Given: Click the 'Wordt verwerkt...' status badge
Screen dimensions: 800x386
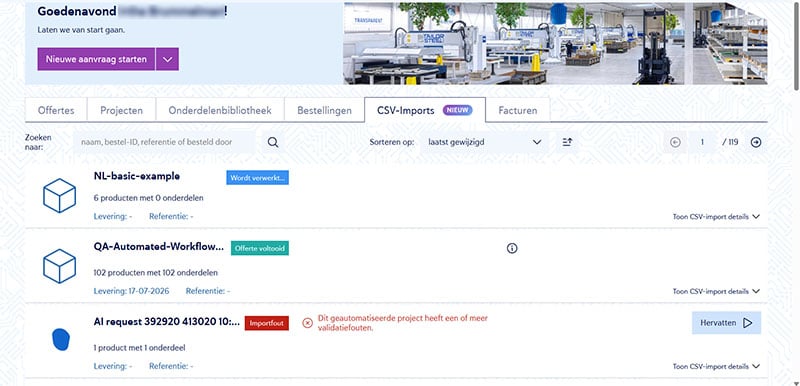Looking at the screenshot, I should [x=258, y=177].
